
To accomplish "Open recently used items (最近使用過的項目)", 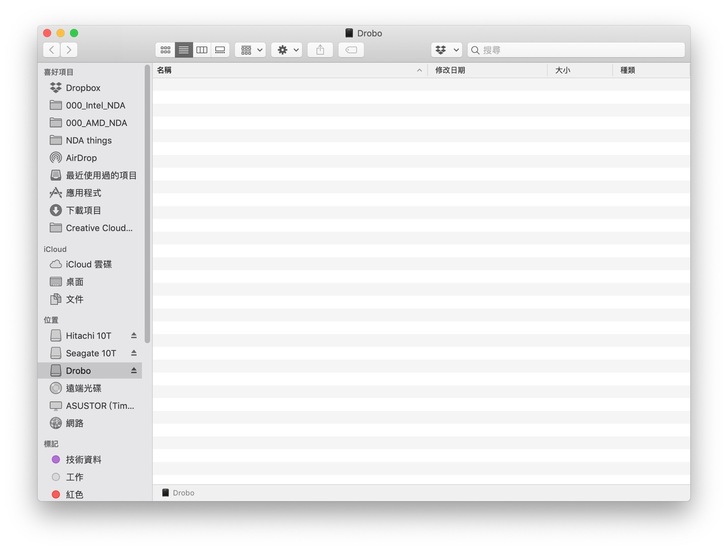I will (x=90, y=175).
